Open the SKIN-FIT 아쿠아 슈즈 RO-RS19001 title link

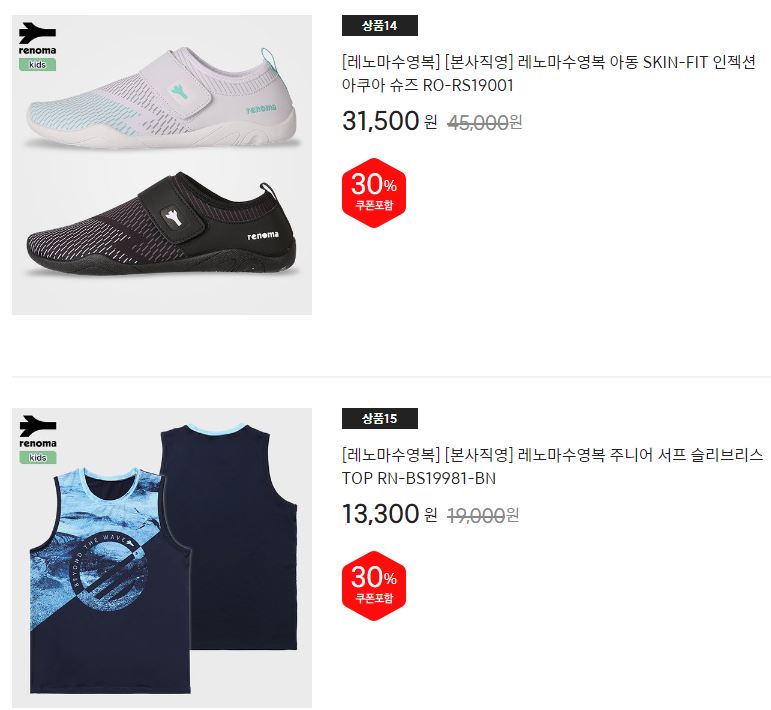coord(548,74)
